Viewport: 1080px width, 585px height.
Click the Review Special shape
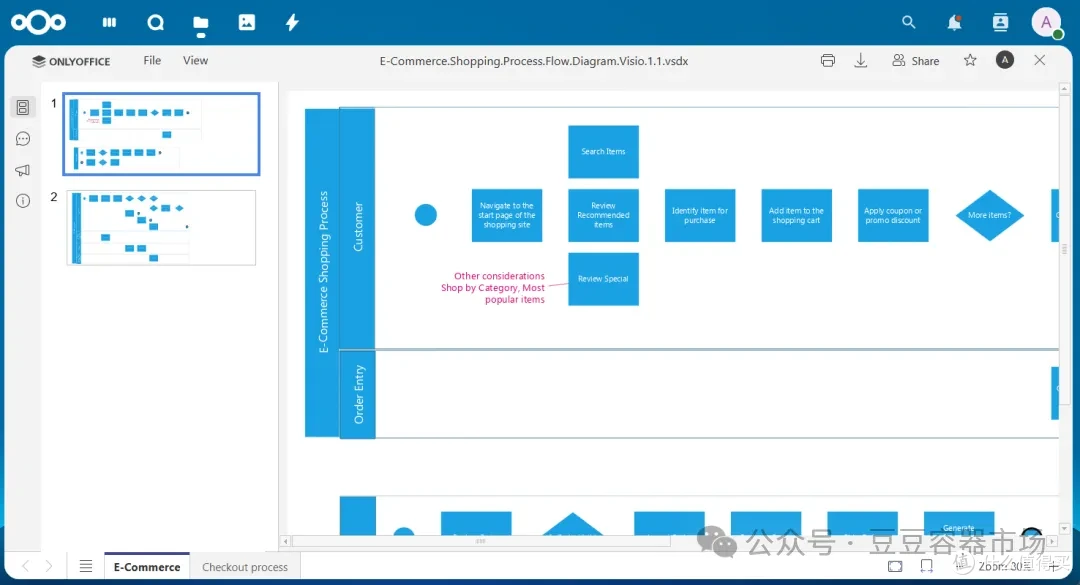(x=603, y=279)
